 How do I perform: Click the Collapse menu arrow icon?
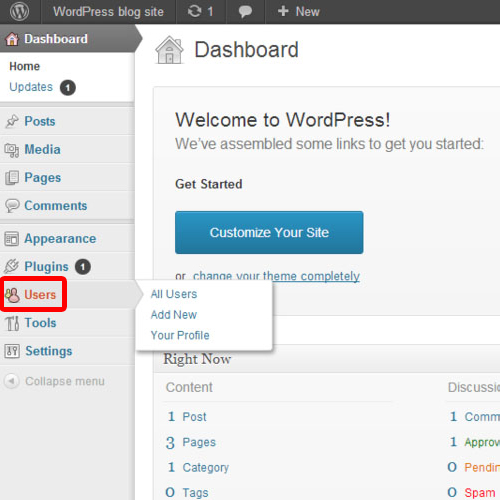(x=12, y=381)
